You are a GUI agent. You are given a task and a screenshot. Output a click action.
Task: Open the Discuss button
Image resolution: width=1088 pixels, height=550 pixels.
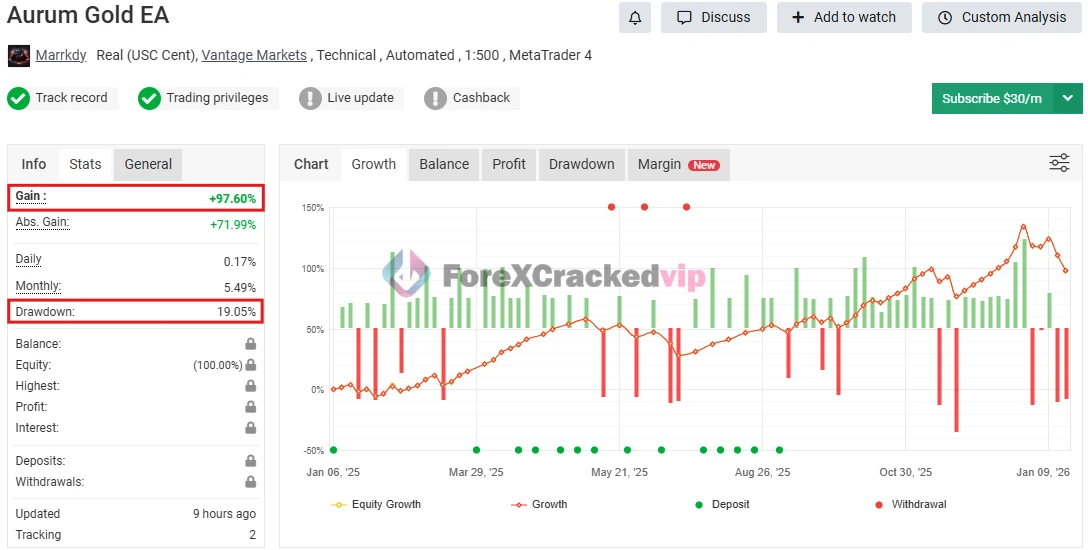coord(714,17)
